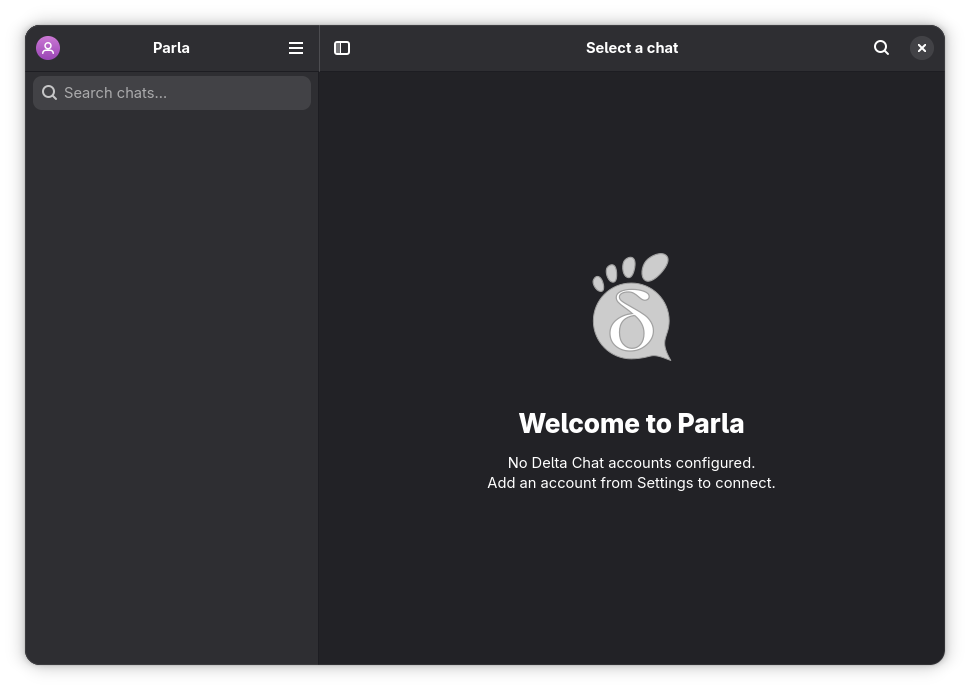Click the magnifier inside Search chats field
Screen dimensions: 970x690
click(49, 93)
